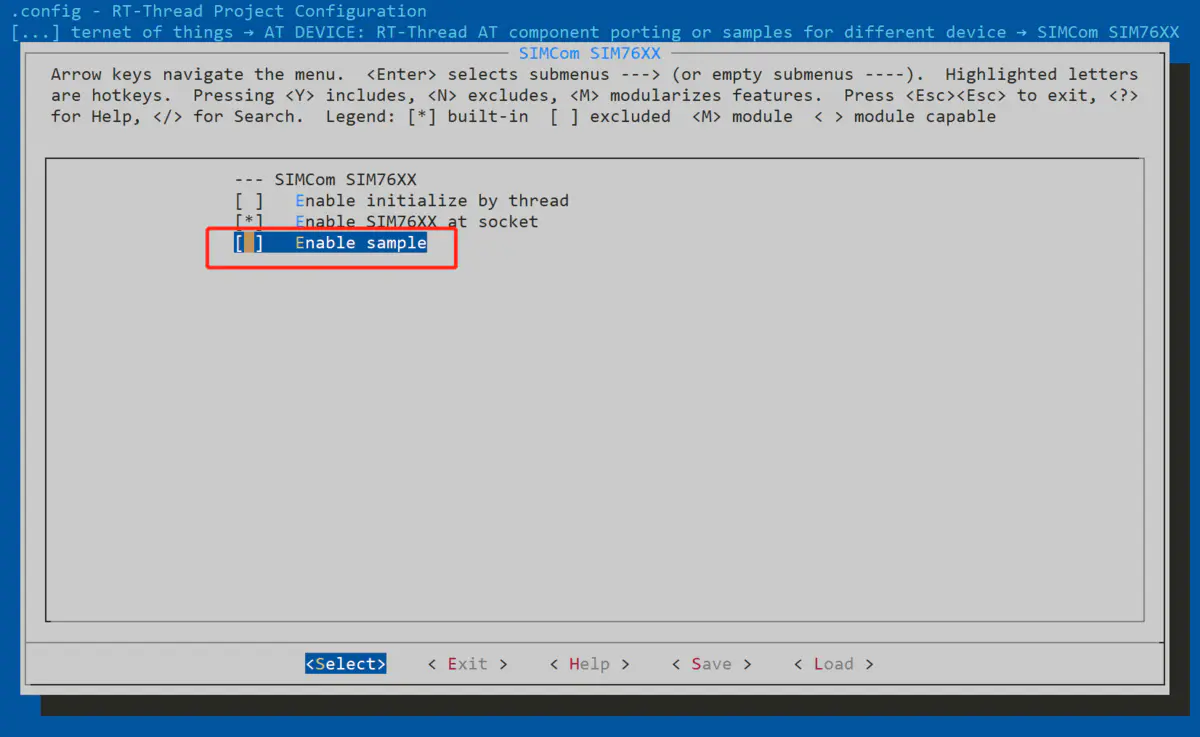Screen dimensions: 1200x737
Task: Click the Enable sample label text
Action: 361,243
